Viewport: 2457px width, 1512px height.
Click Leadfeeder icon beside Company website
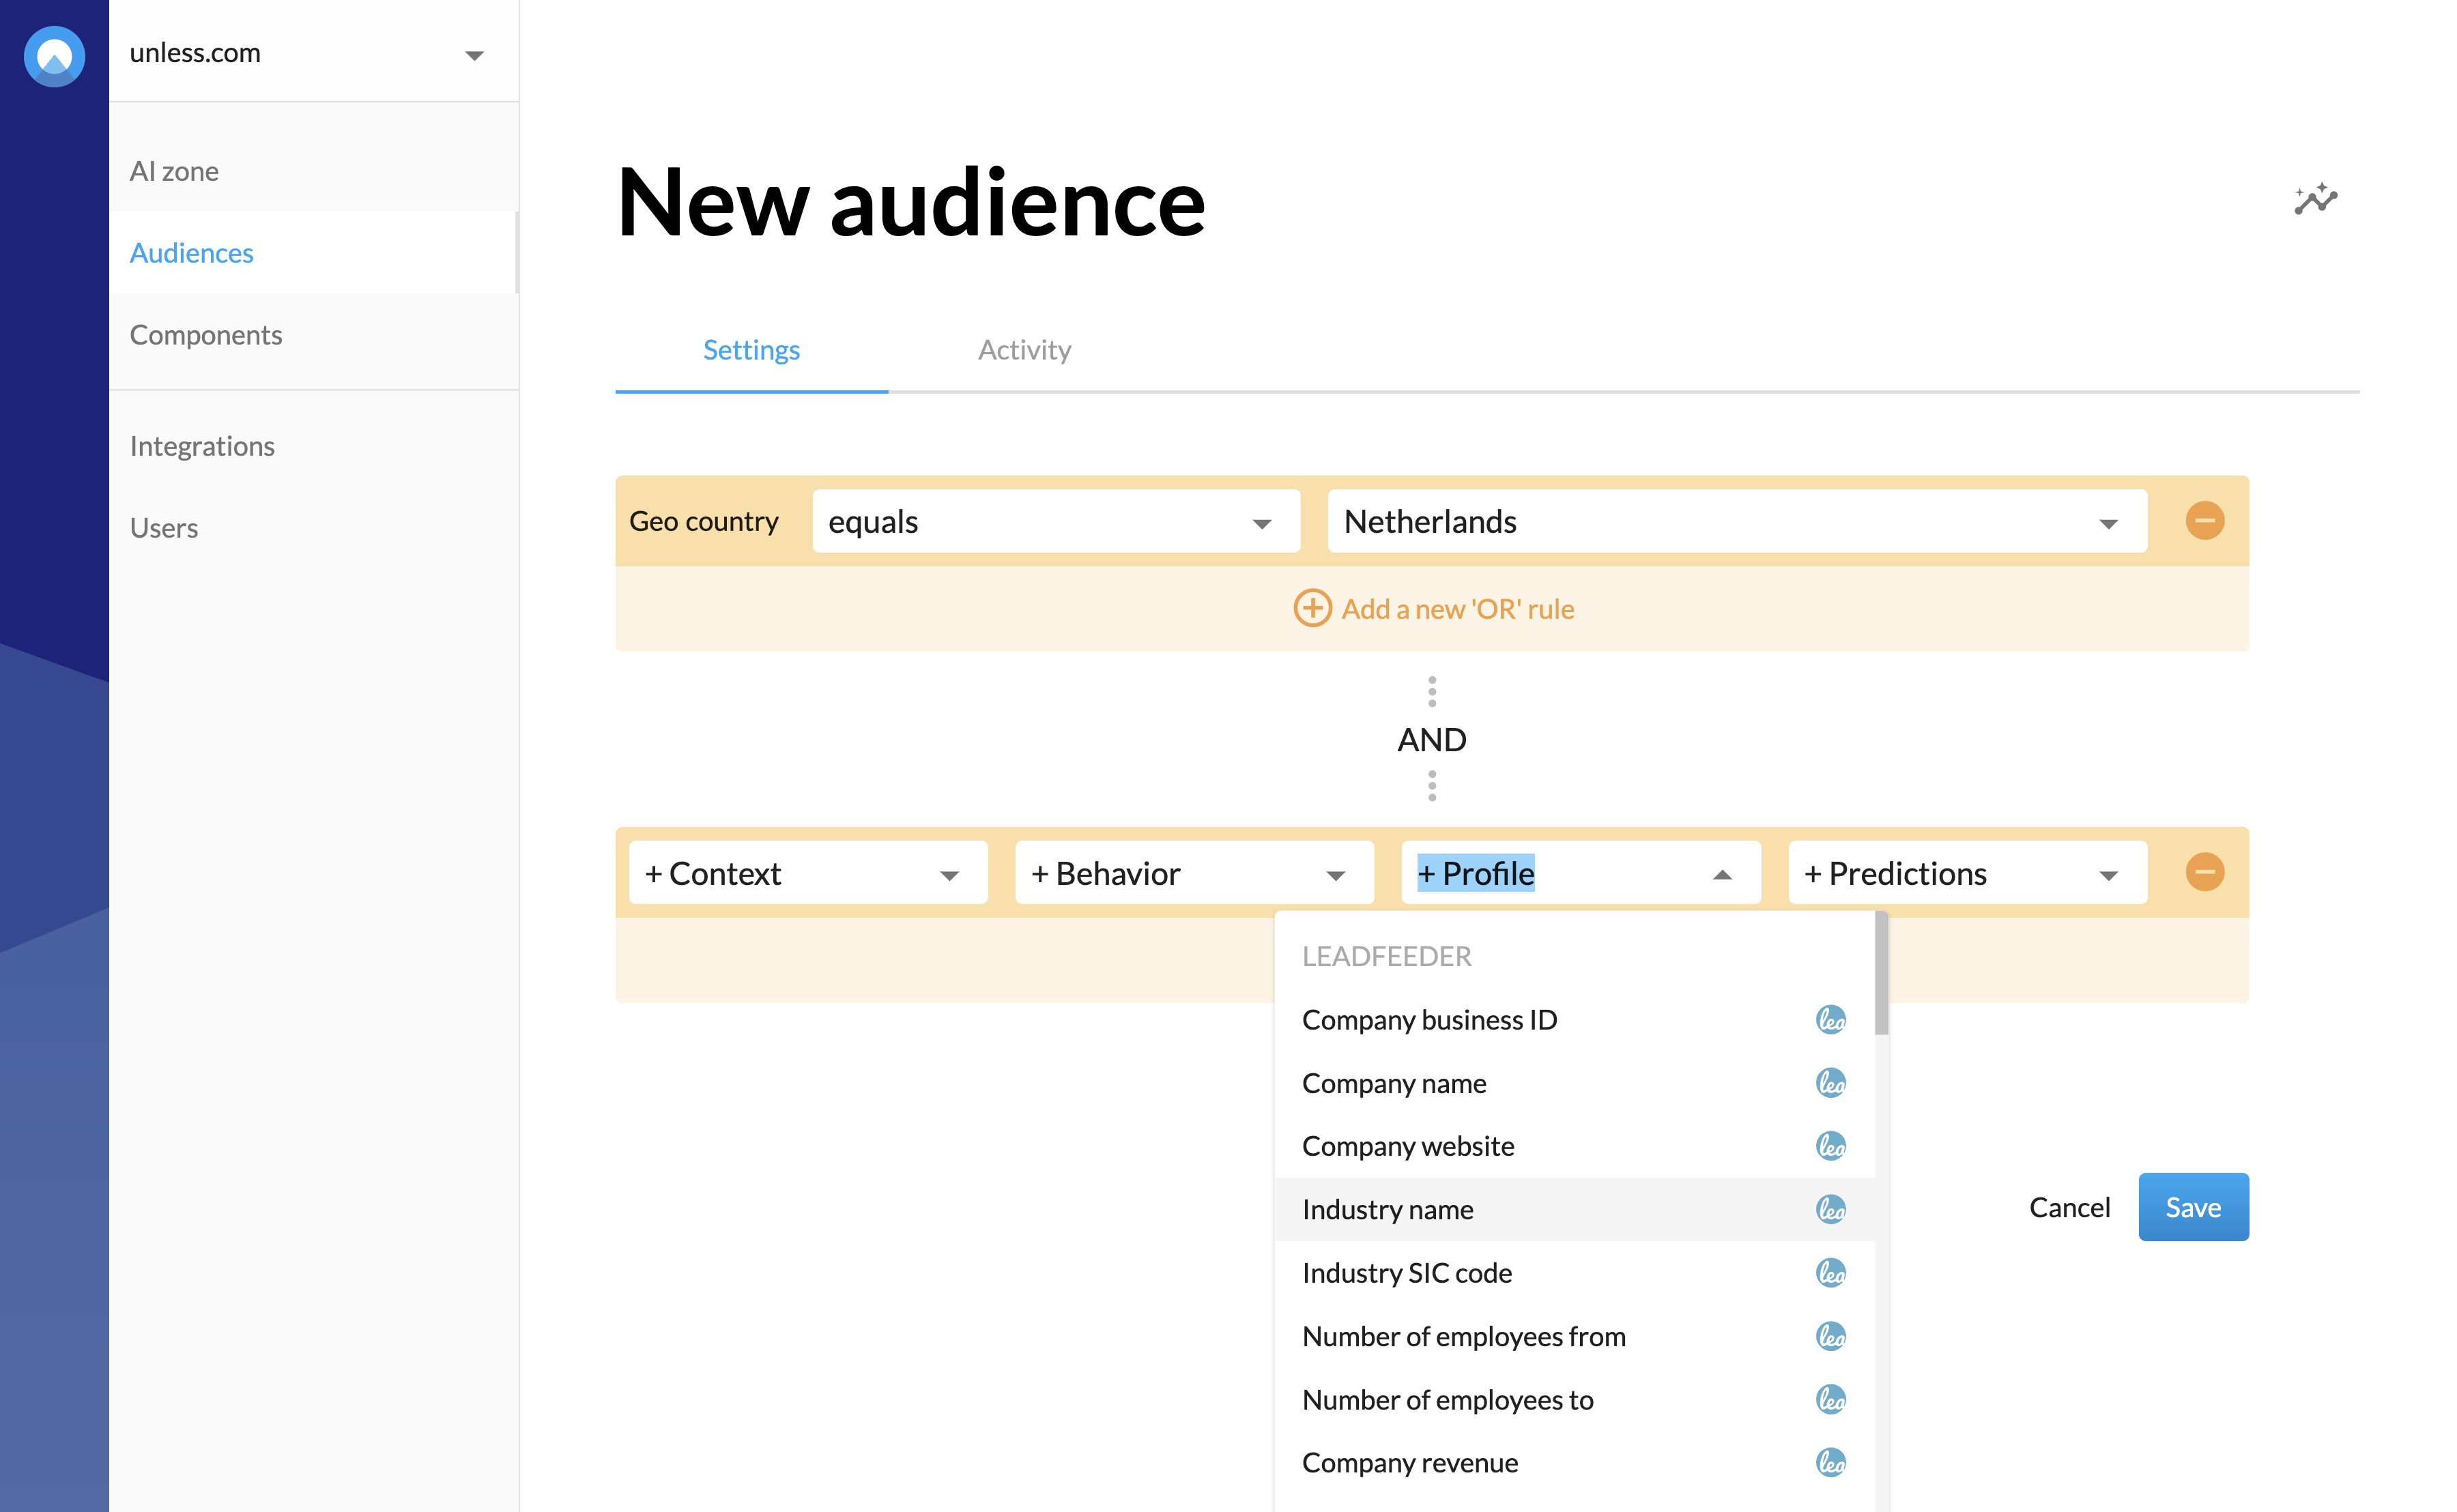[1830, 1146]
